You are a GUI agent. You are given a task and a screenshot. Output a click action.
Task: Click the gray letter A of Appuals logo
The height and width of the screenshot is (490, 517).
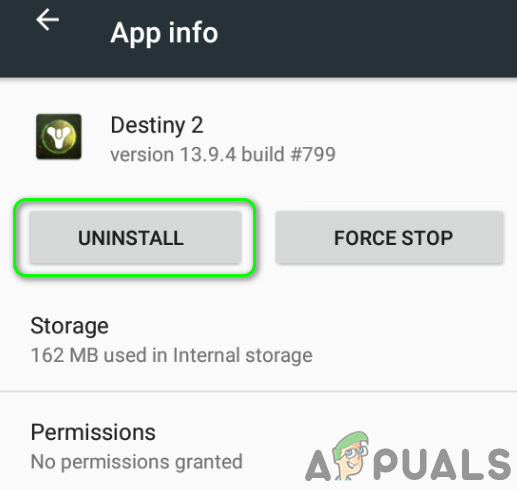tap(319, 465)
